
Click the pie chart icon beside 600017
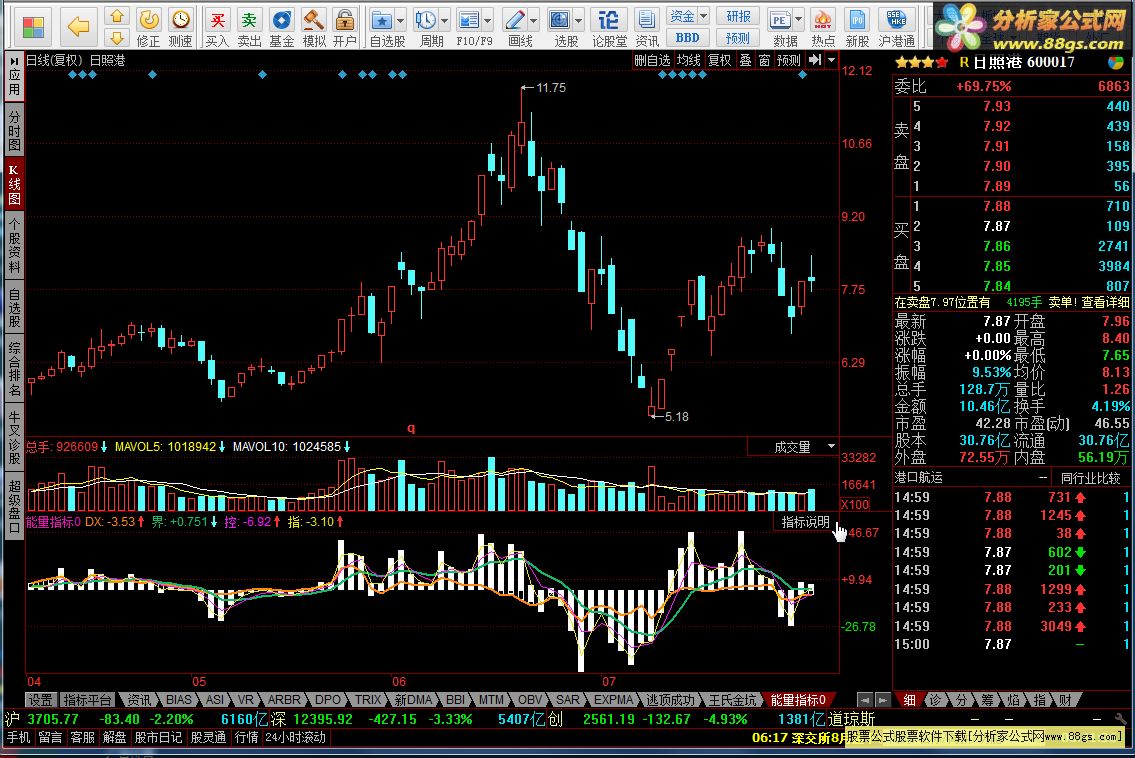1116,62
